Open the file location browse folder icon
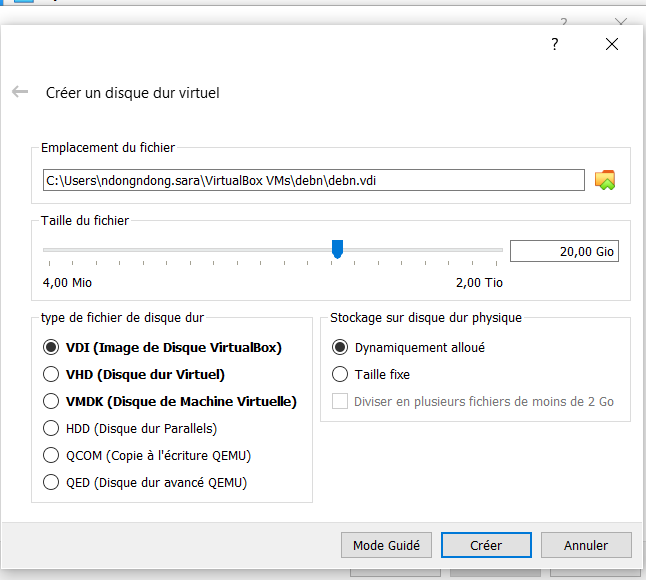The height and width of the screenshot is (580, 646). coord(605,180)
